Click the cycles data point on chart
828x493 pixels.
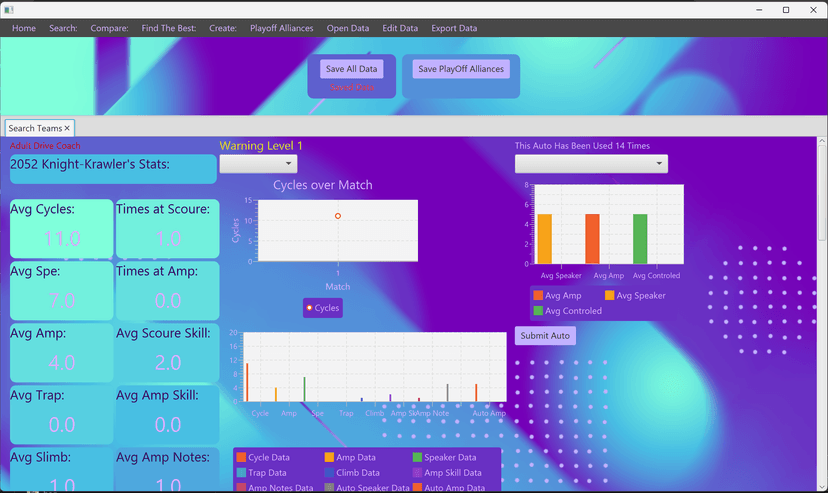338,216
